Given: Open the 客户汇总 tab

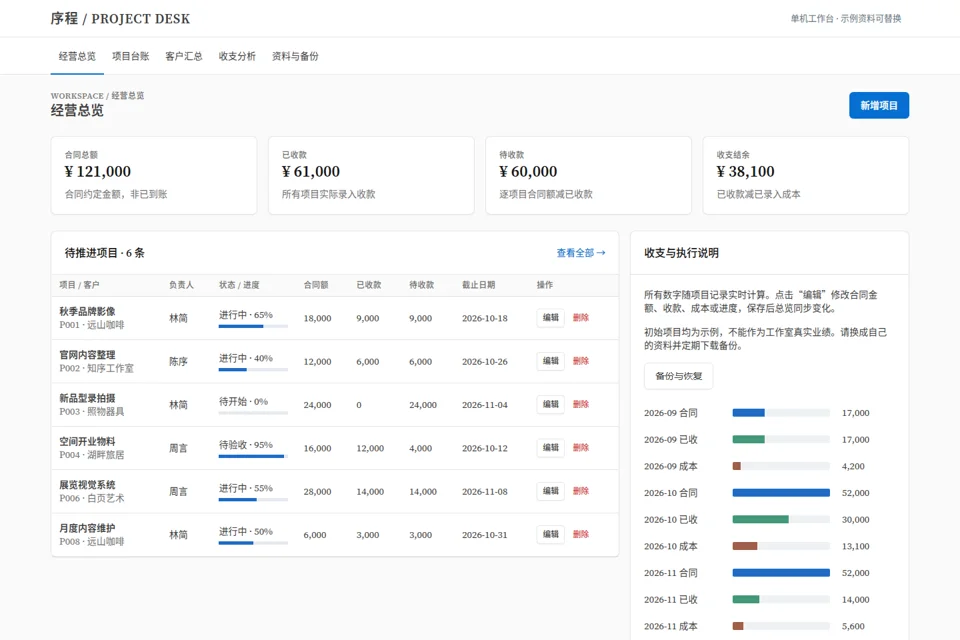Looking at the screenshot, I should [184, 56].
